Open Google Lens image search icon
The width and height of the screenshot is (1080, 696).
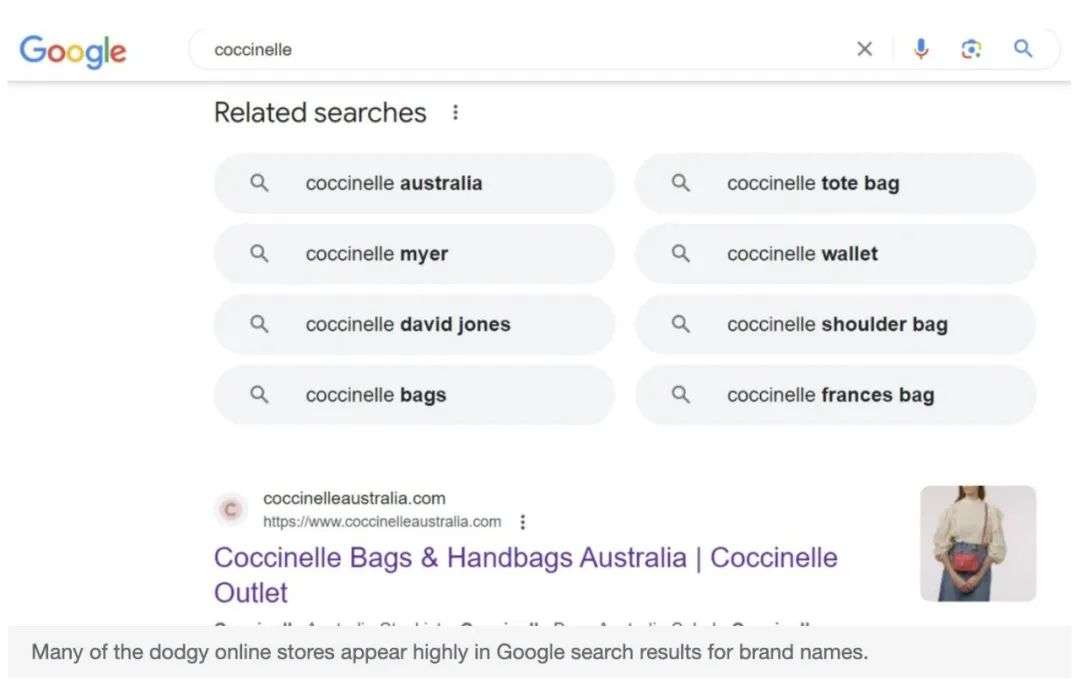pos(971,49)
